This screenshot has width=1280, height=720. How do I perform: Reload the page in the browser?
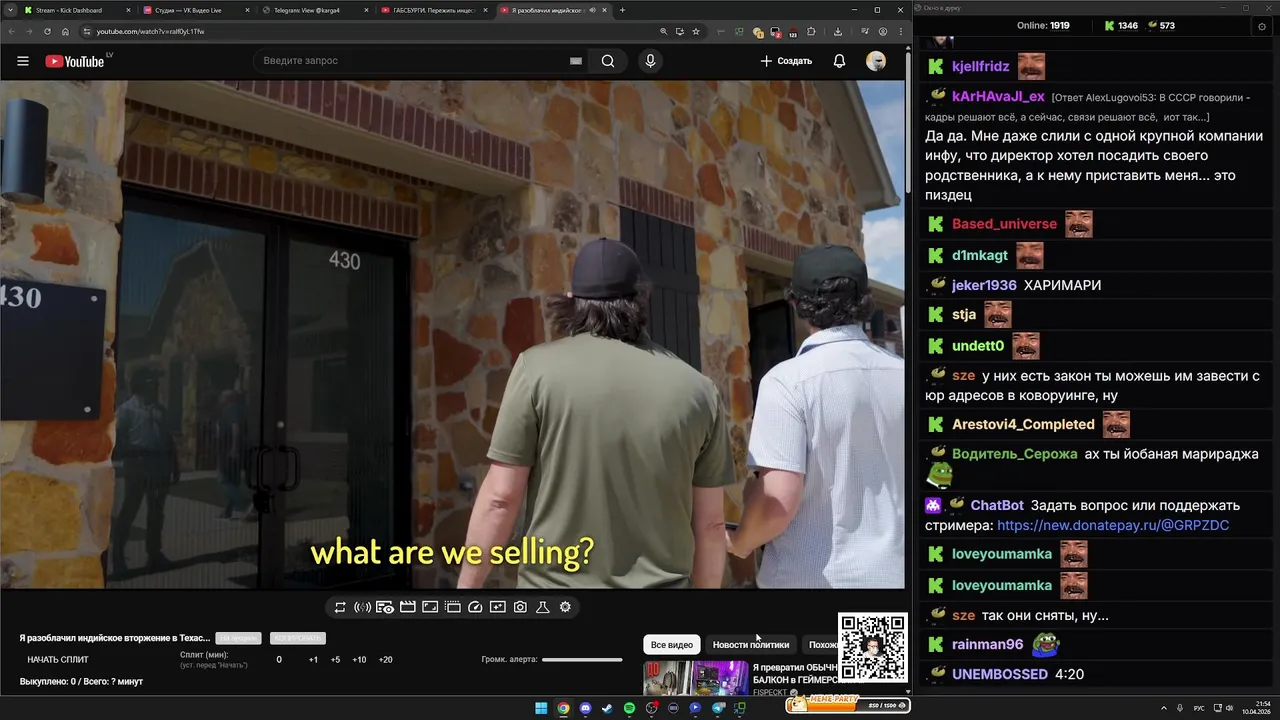(x=46, y=31)
